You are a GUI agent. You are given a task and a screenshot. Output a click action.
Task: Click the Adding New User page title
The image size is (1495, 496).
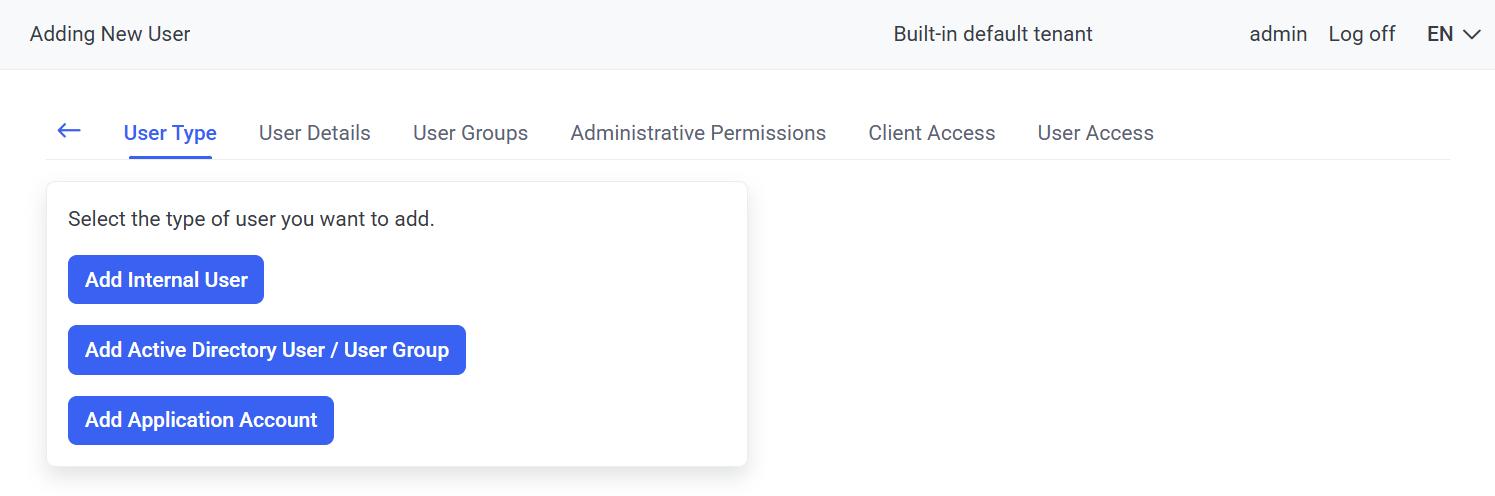pos(110,34)
